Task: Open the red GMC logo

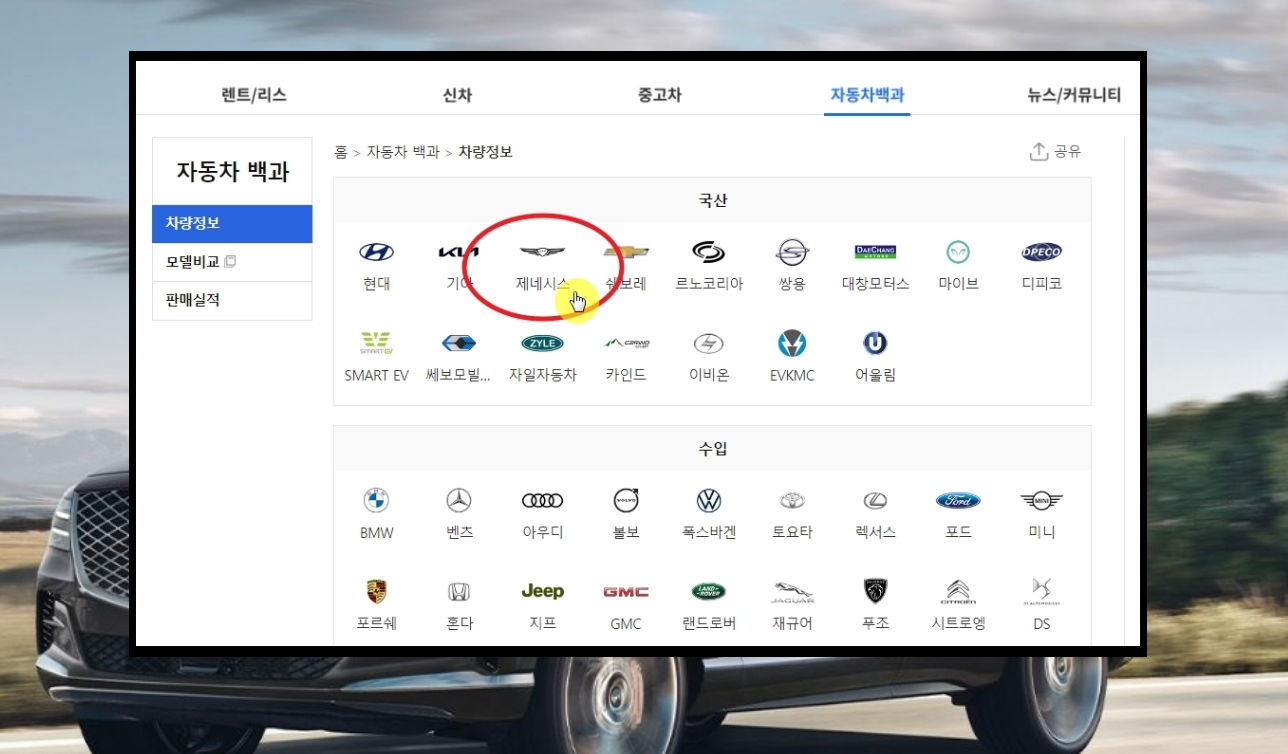Action: click(x=626, y=592)
